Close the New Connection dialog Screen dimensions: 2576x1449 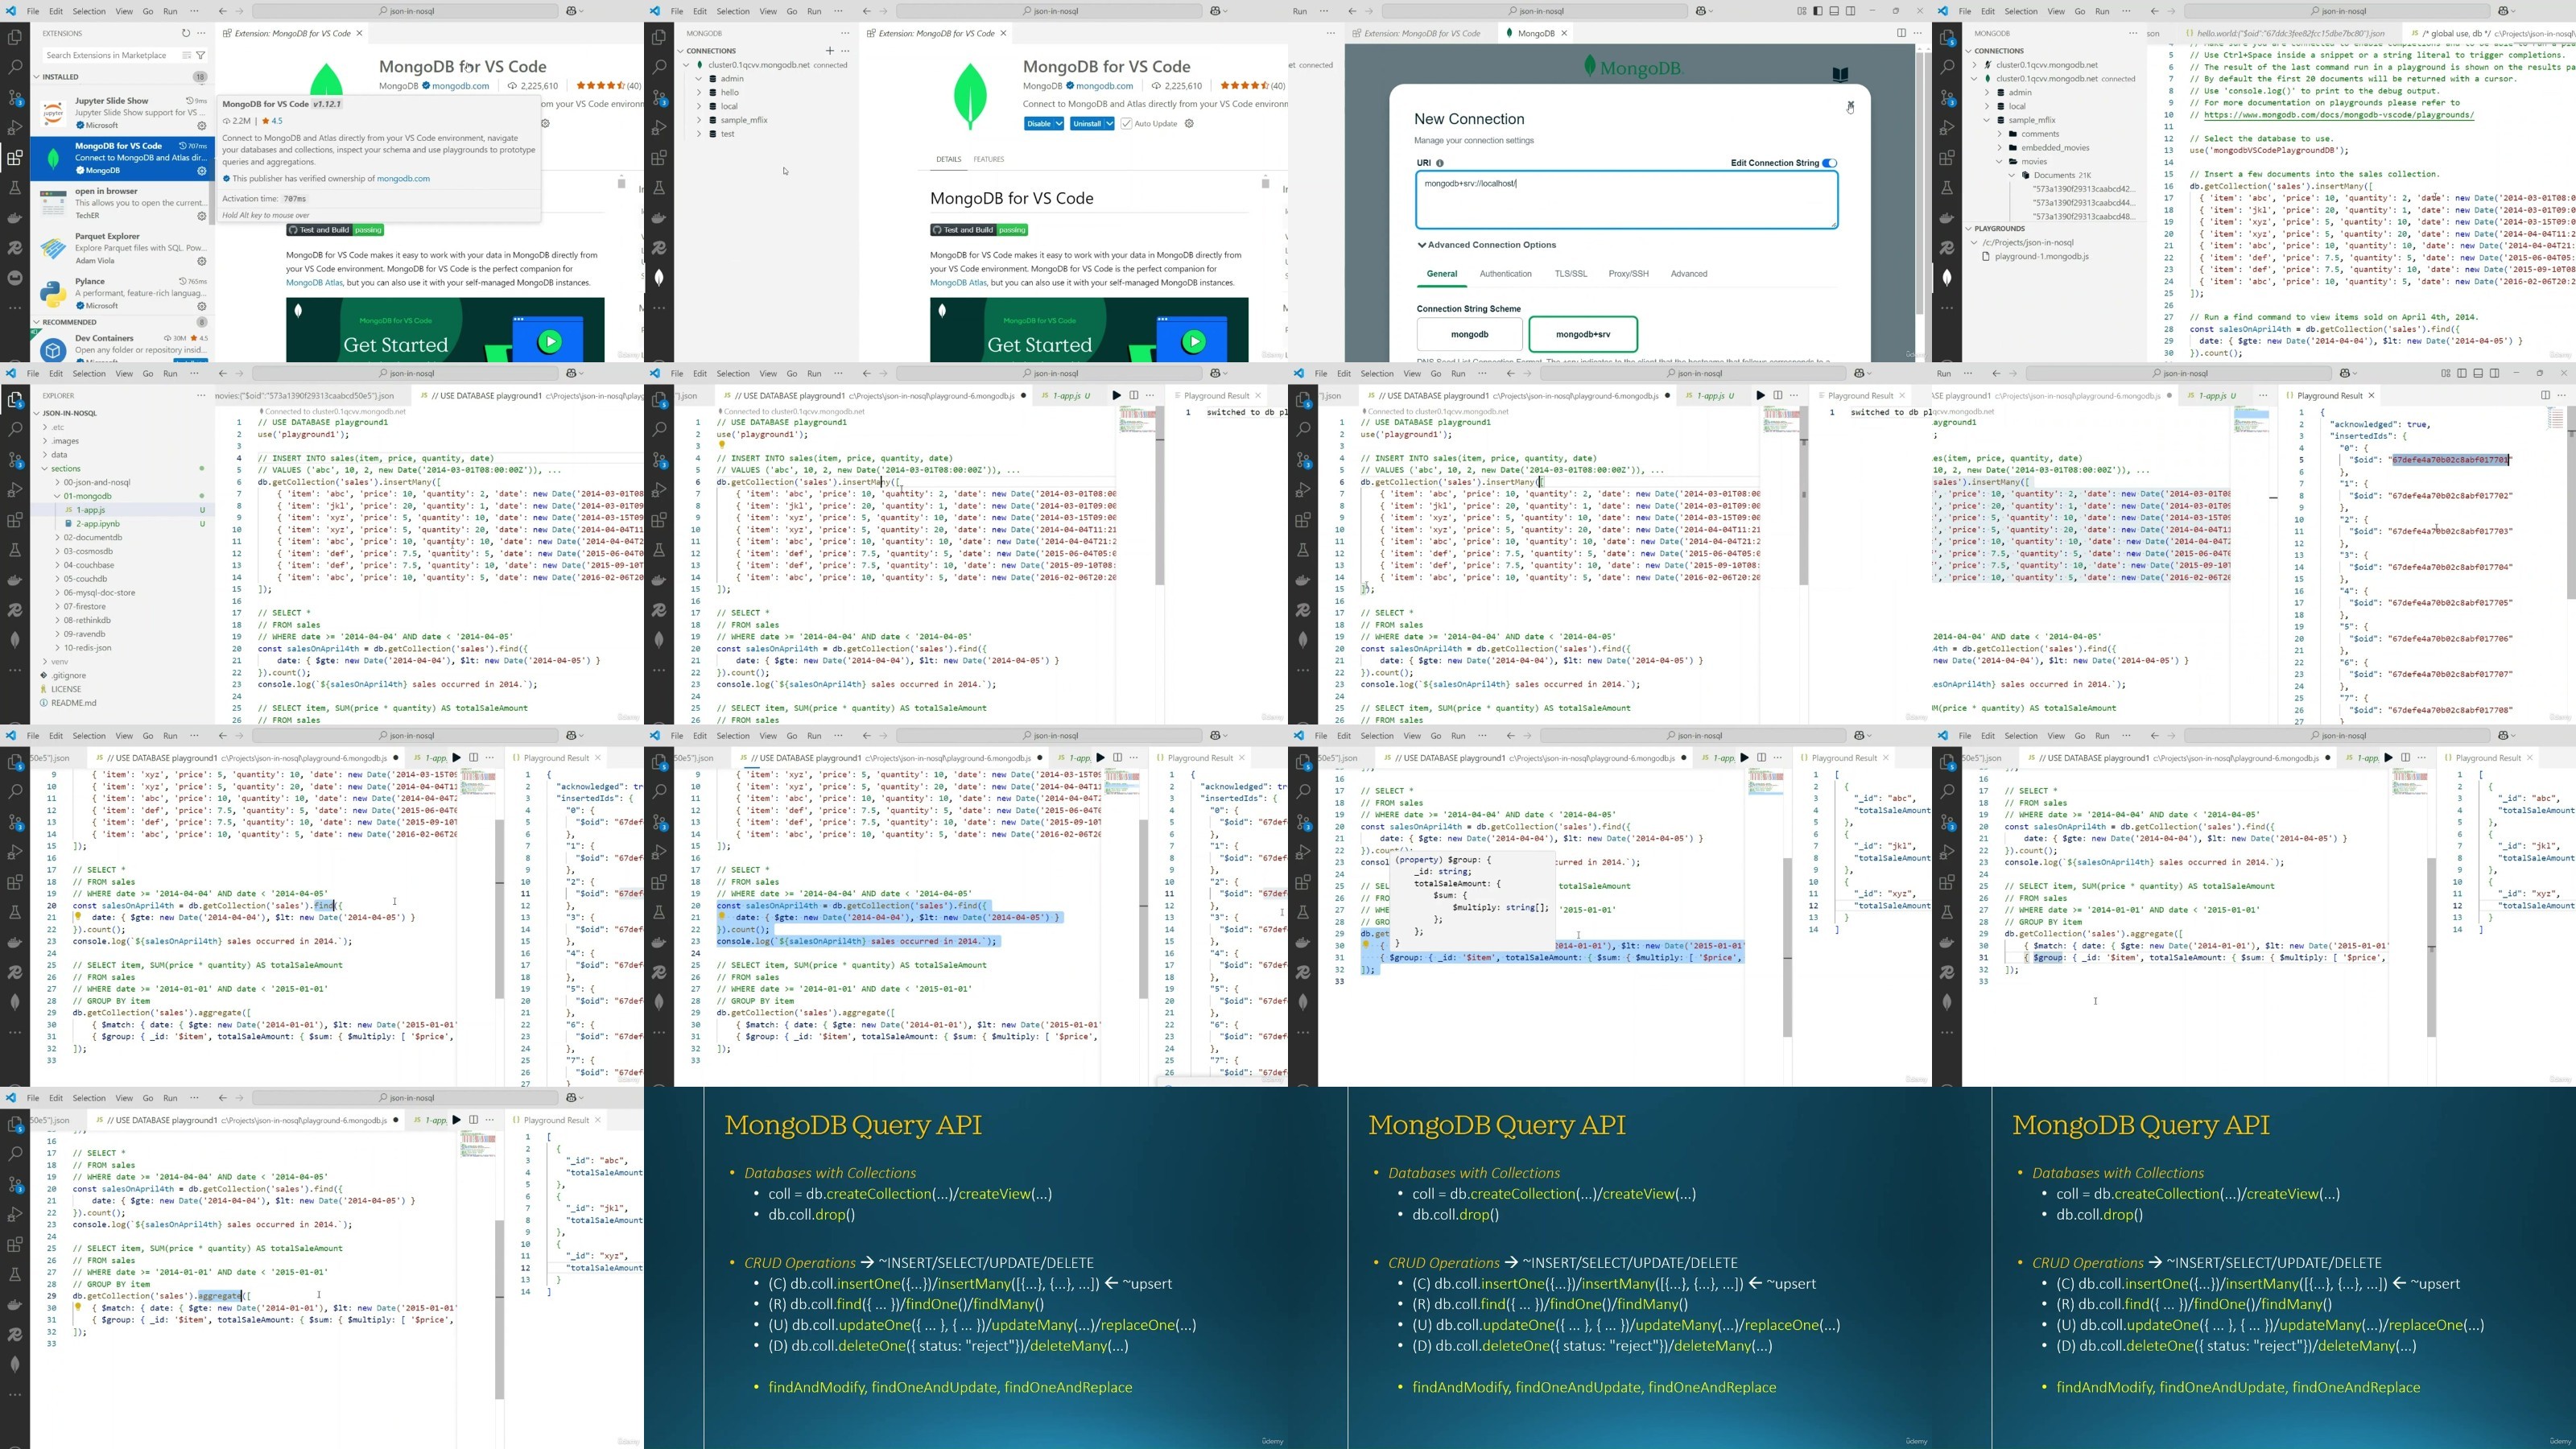point(1850,104)
